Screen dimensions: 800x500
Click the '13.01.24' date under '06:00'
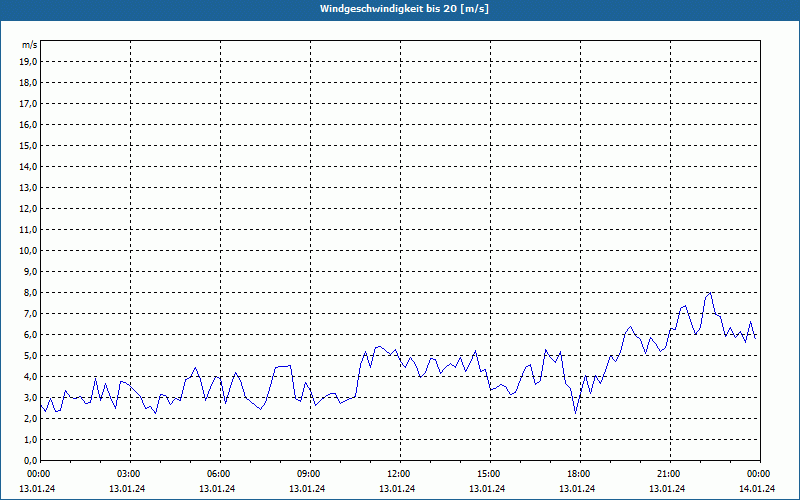(217, 489)
